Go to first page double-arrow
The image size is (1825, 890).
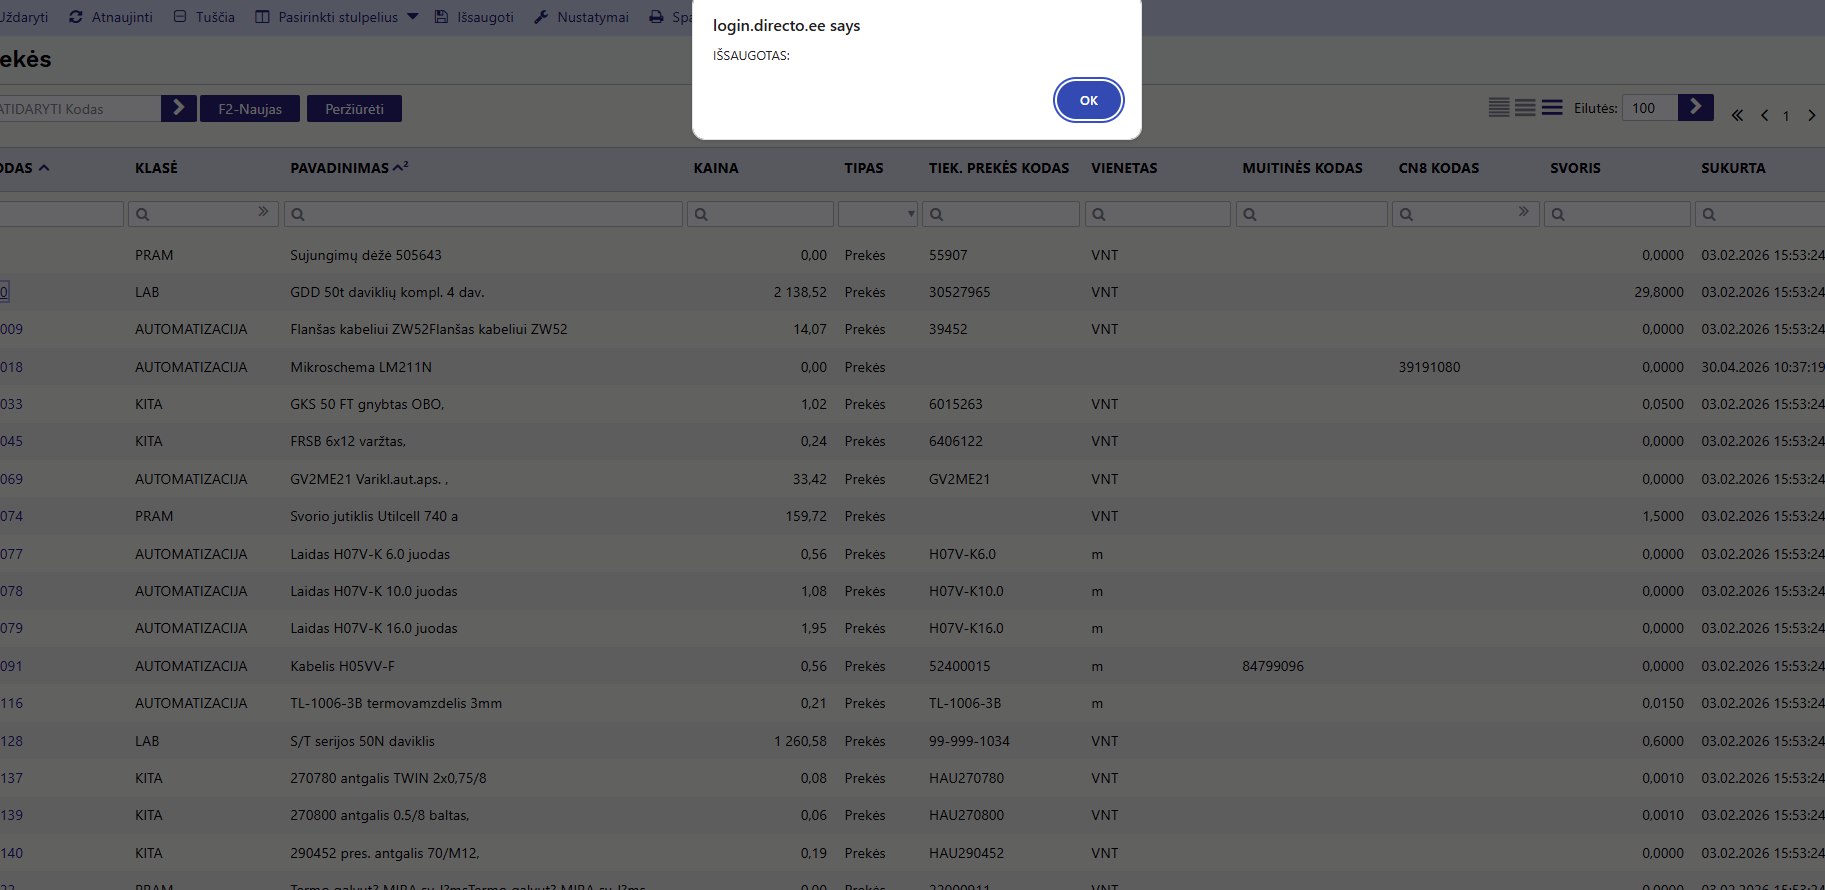1737,115
